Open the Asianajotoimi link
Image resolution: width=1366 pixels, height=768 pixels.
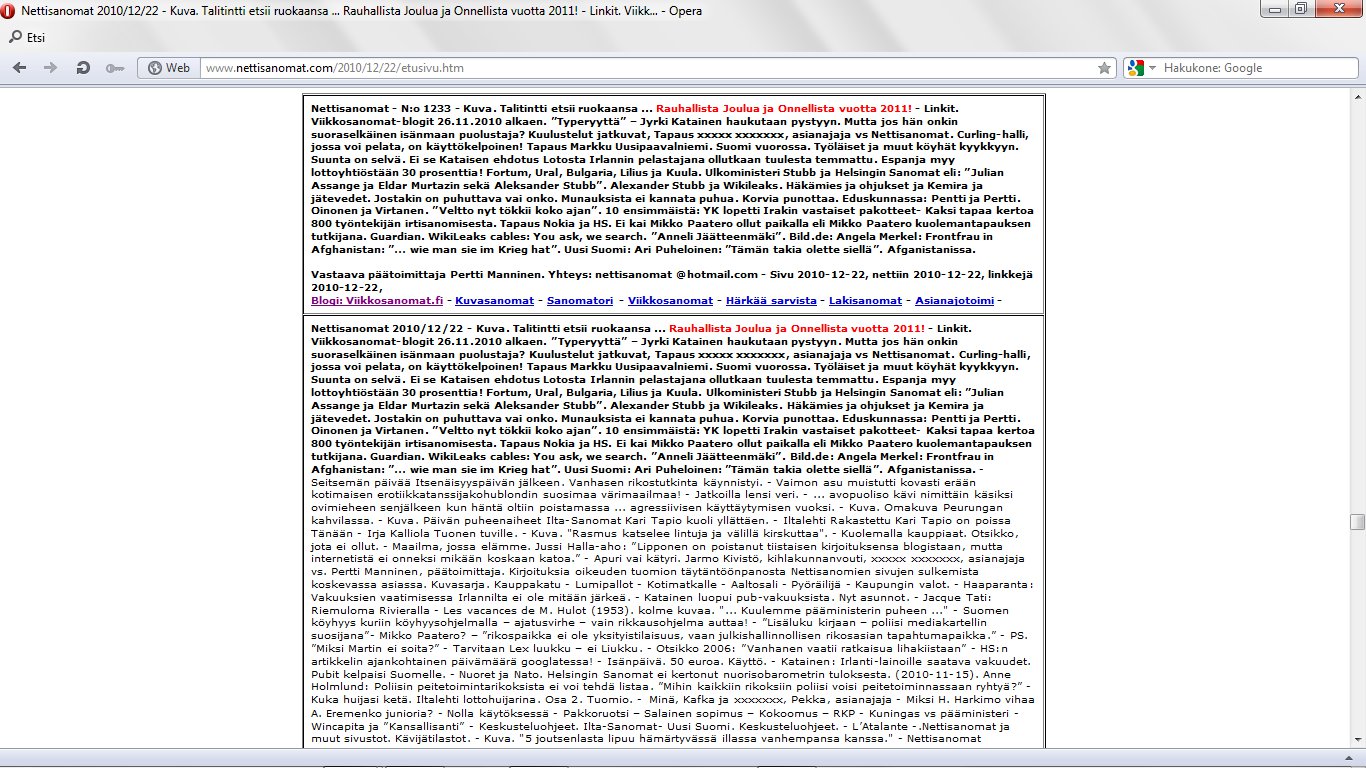coord(953,300)
